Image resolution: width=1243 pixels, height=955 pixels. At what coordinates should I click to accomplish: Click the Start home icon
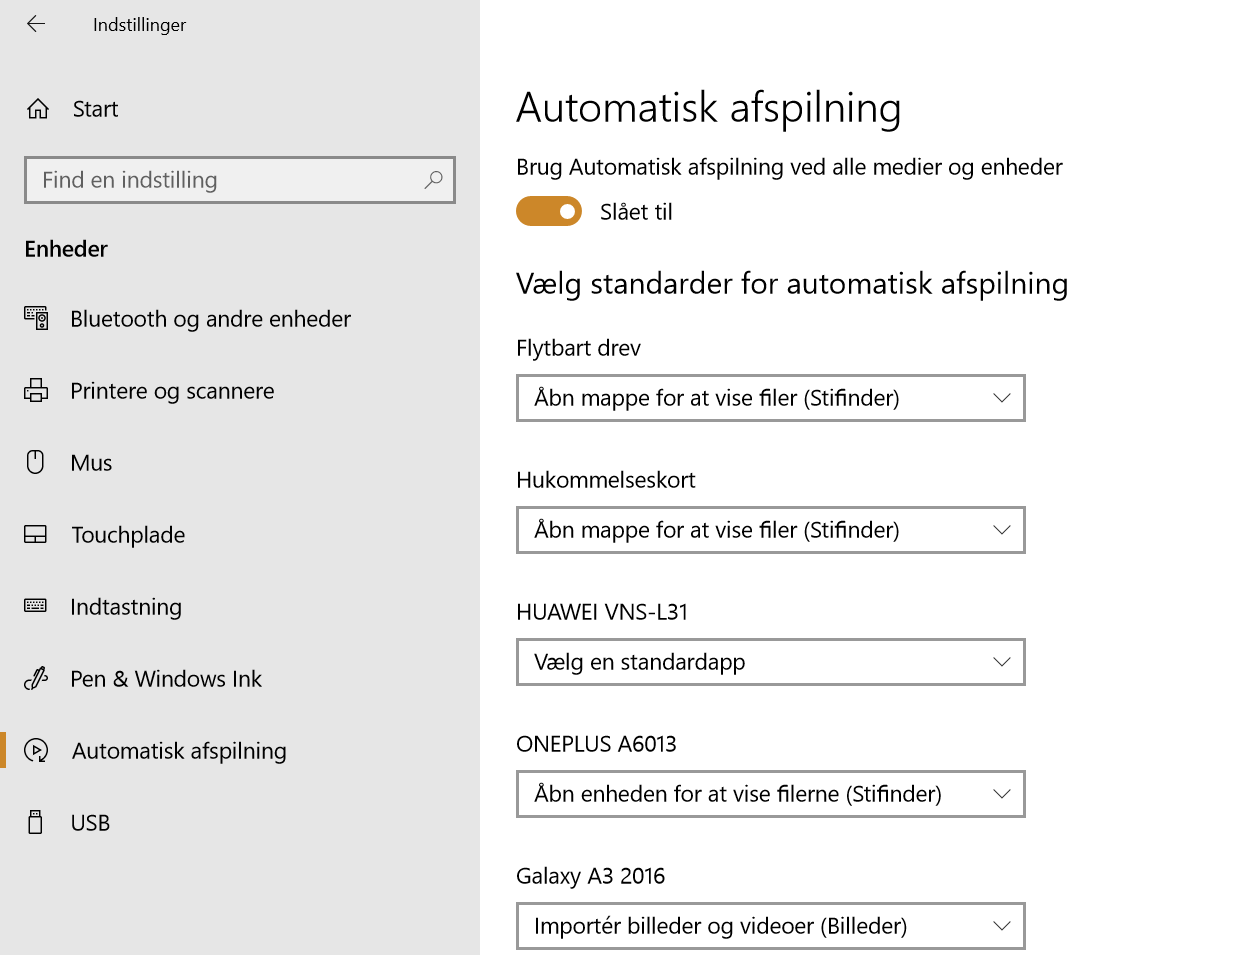(38, 109)
